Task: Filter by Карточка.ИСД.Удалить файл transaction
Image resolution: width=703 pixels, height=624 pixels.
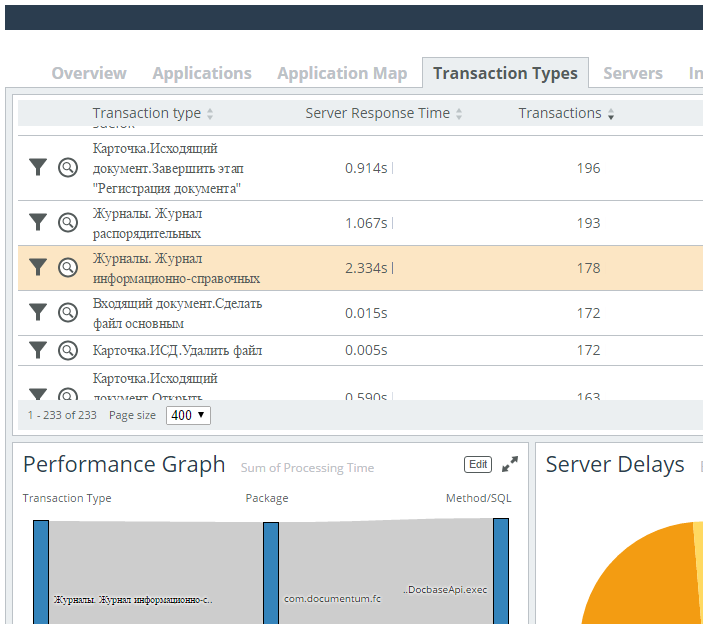Action: [38, 350]
